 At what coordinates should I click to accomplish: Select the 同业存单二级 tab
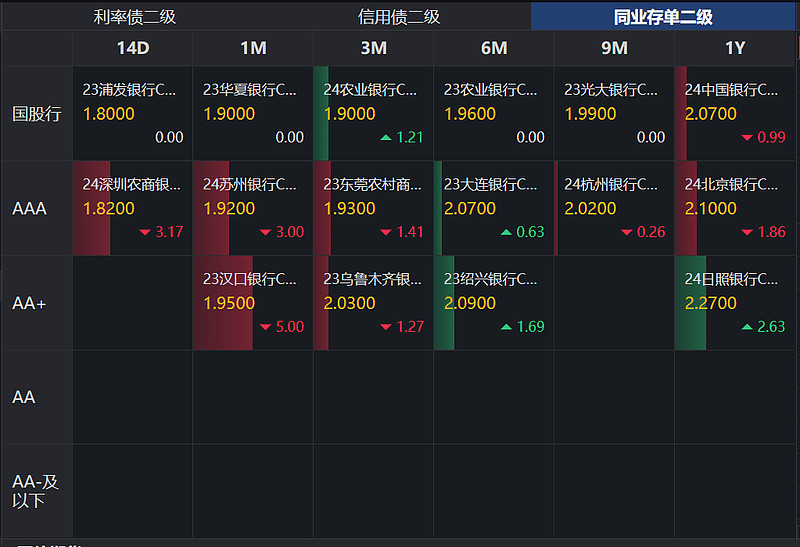(x=663, y=17)
